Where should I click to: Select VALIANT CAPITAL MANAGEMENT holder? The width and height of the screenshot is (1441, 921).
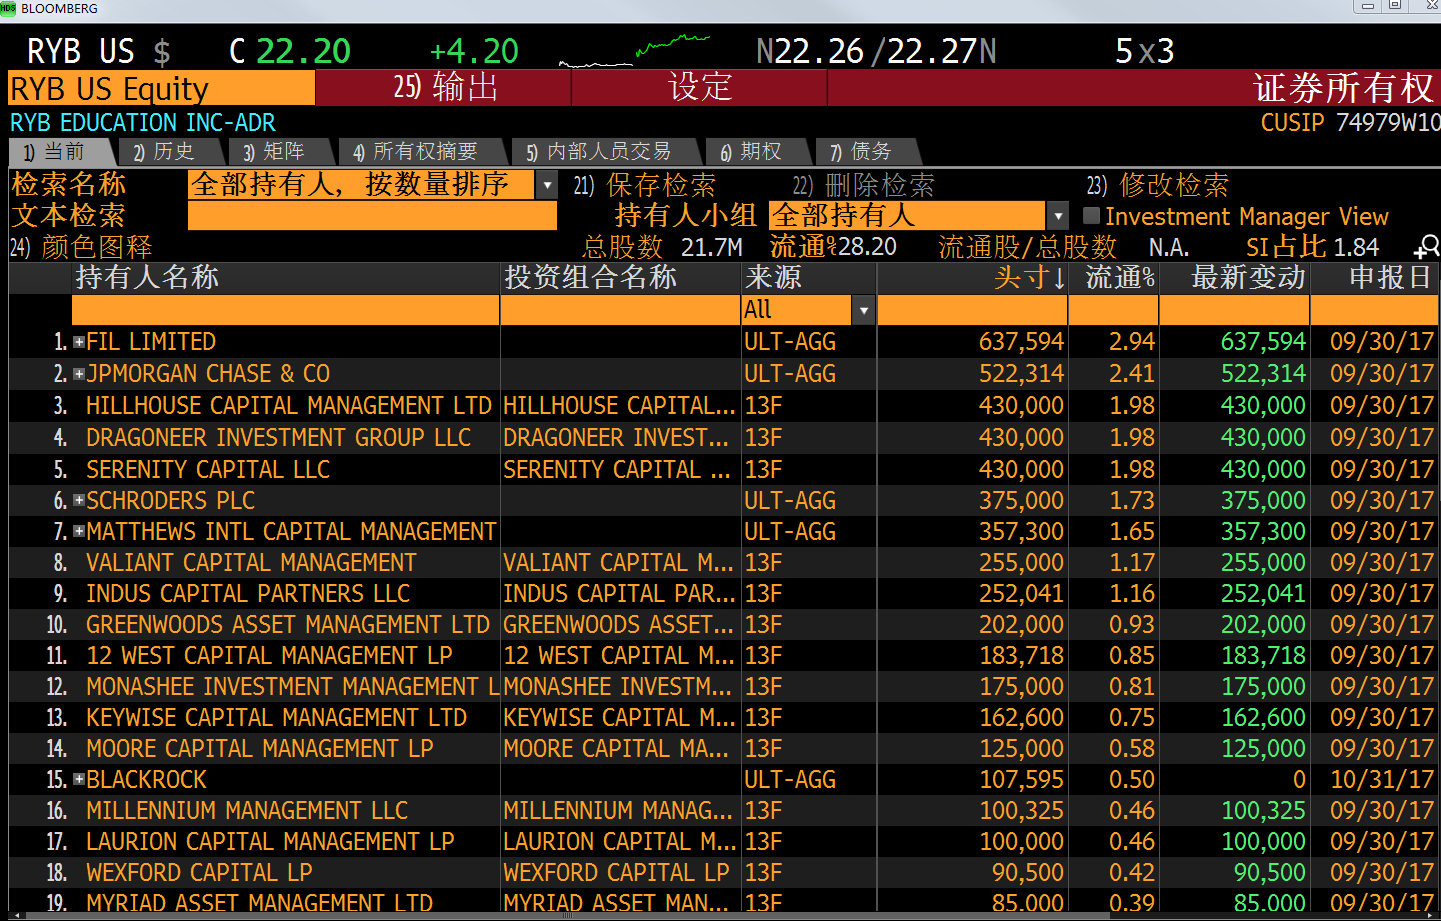click(x=251, y=562)
